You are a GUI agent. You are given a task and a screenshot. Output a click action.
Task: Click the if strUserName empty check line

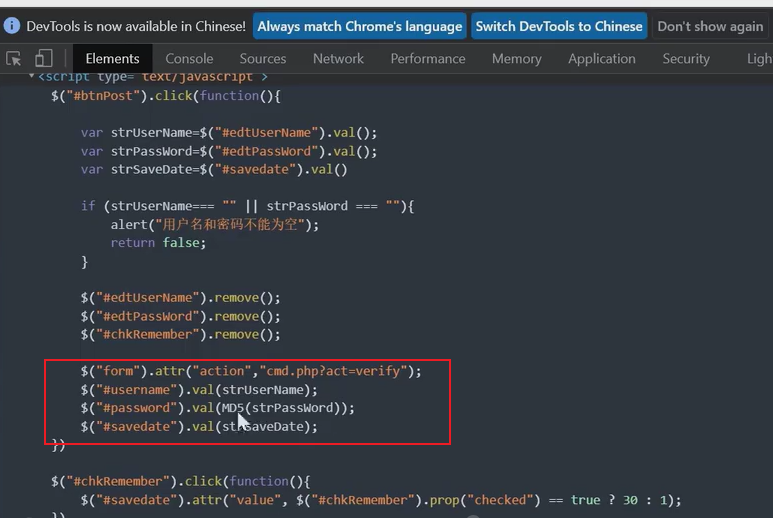tap(247, 206)
